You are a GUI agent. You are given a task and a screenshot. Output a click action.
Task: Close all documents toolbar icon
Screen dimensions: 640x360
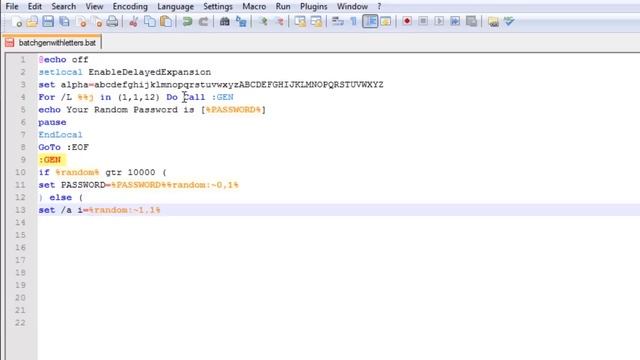coord(97,22)
